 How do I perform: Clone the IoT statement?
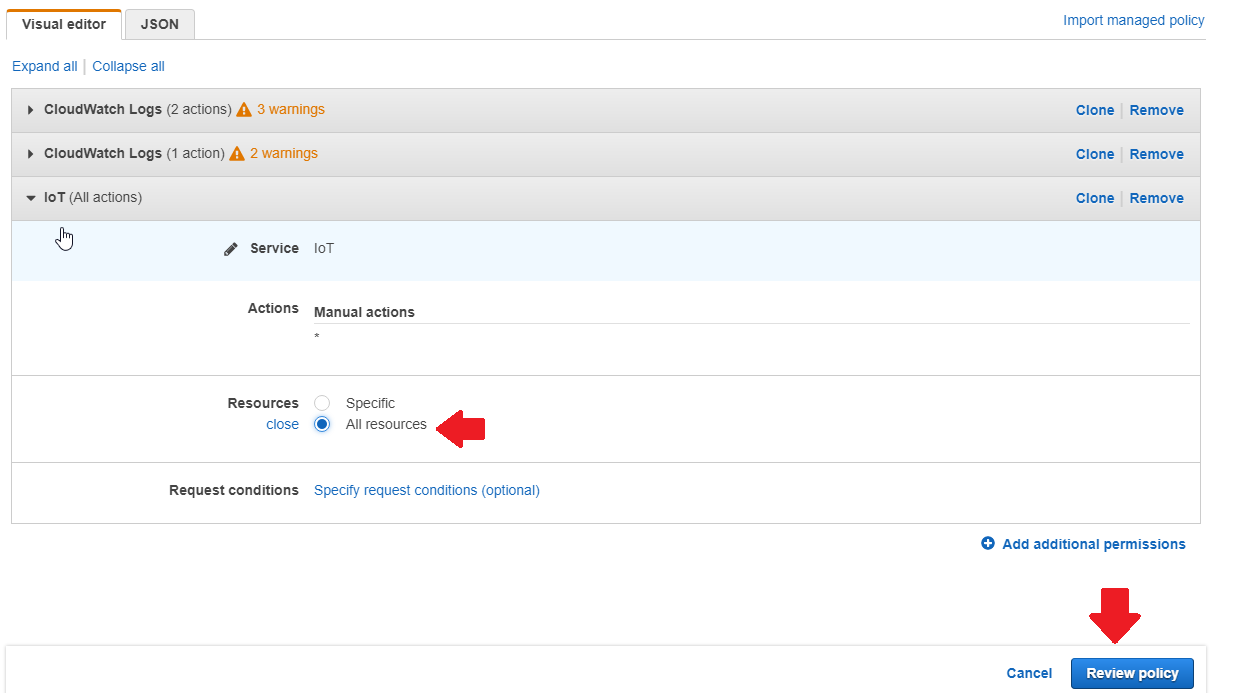tap(1095, 198)
